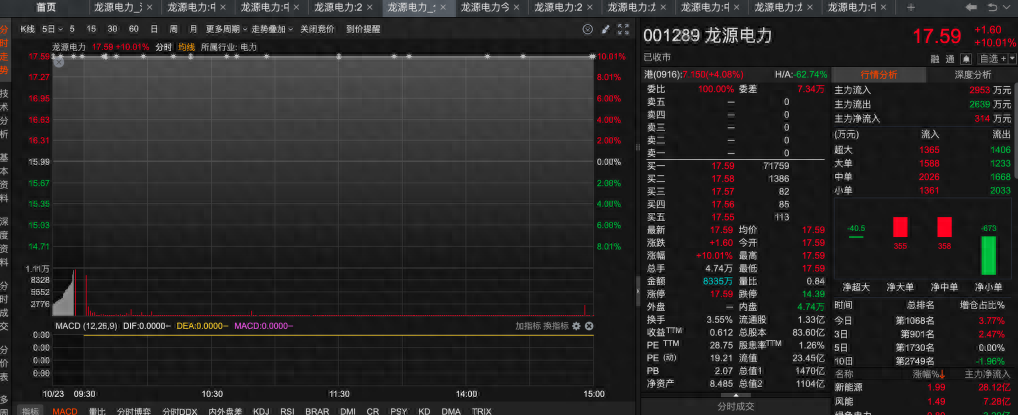Click the 加指标 add indicator button
This screenshot has width=1018, height=415.
(x=528, y=326)
